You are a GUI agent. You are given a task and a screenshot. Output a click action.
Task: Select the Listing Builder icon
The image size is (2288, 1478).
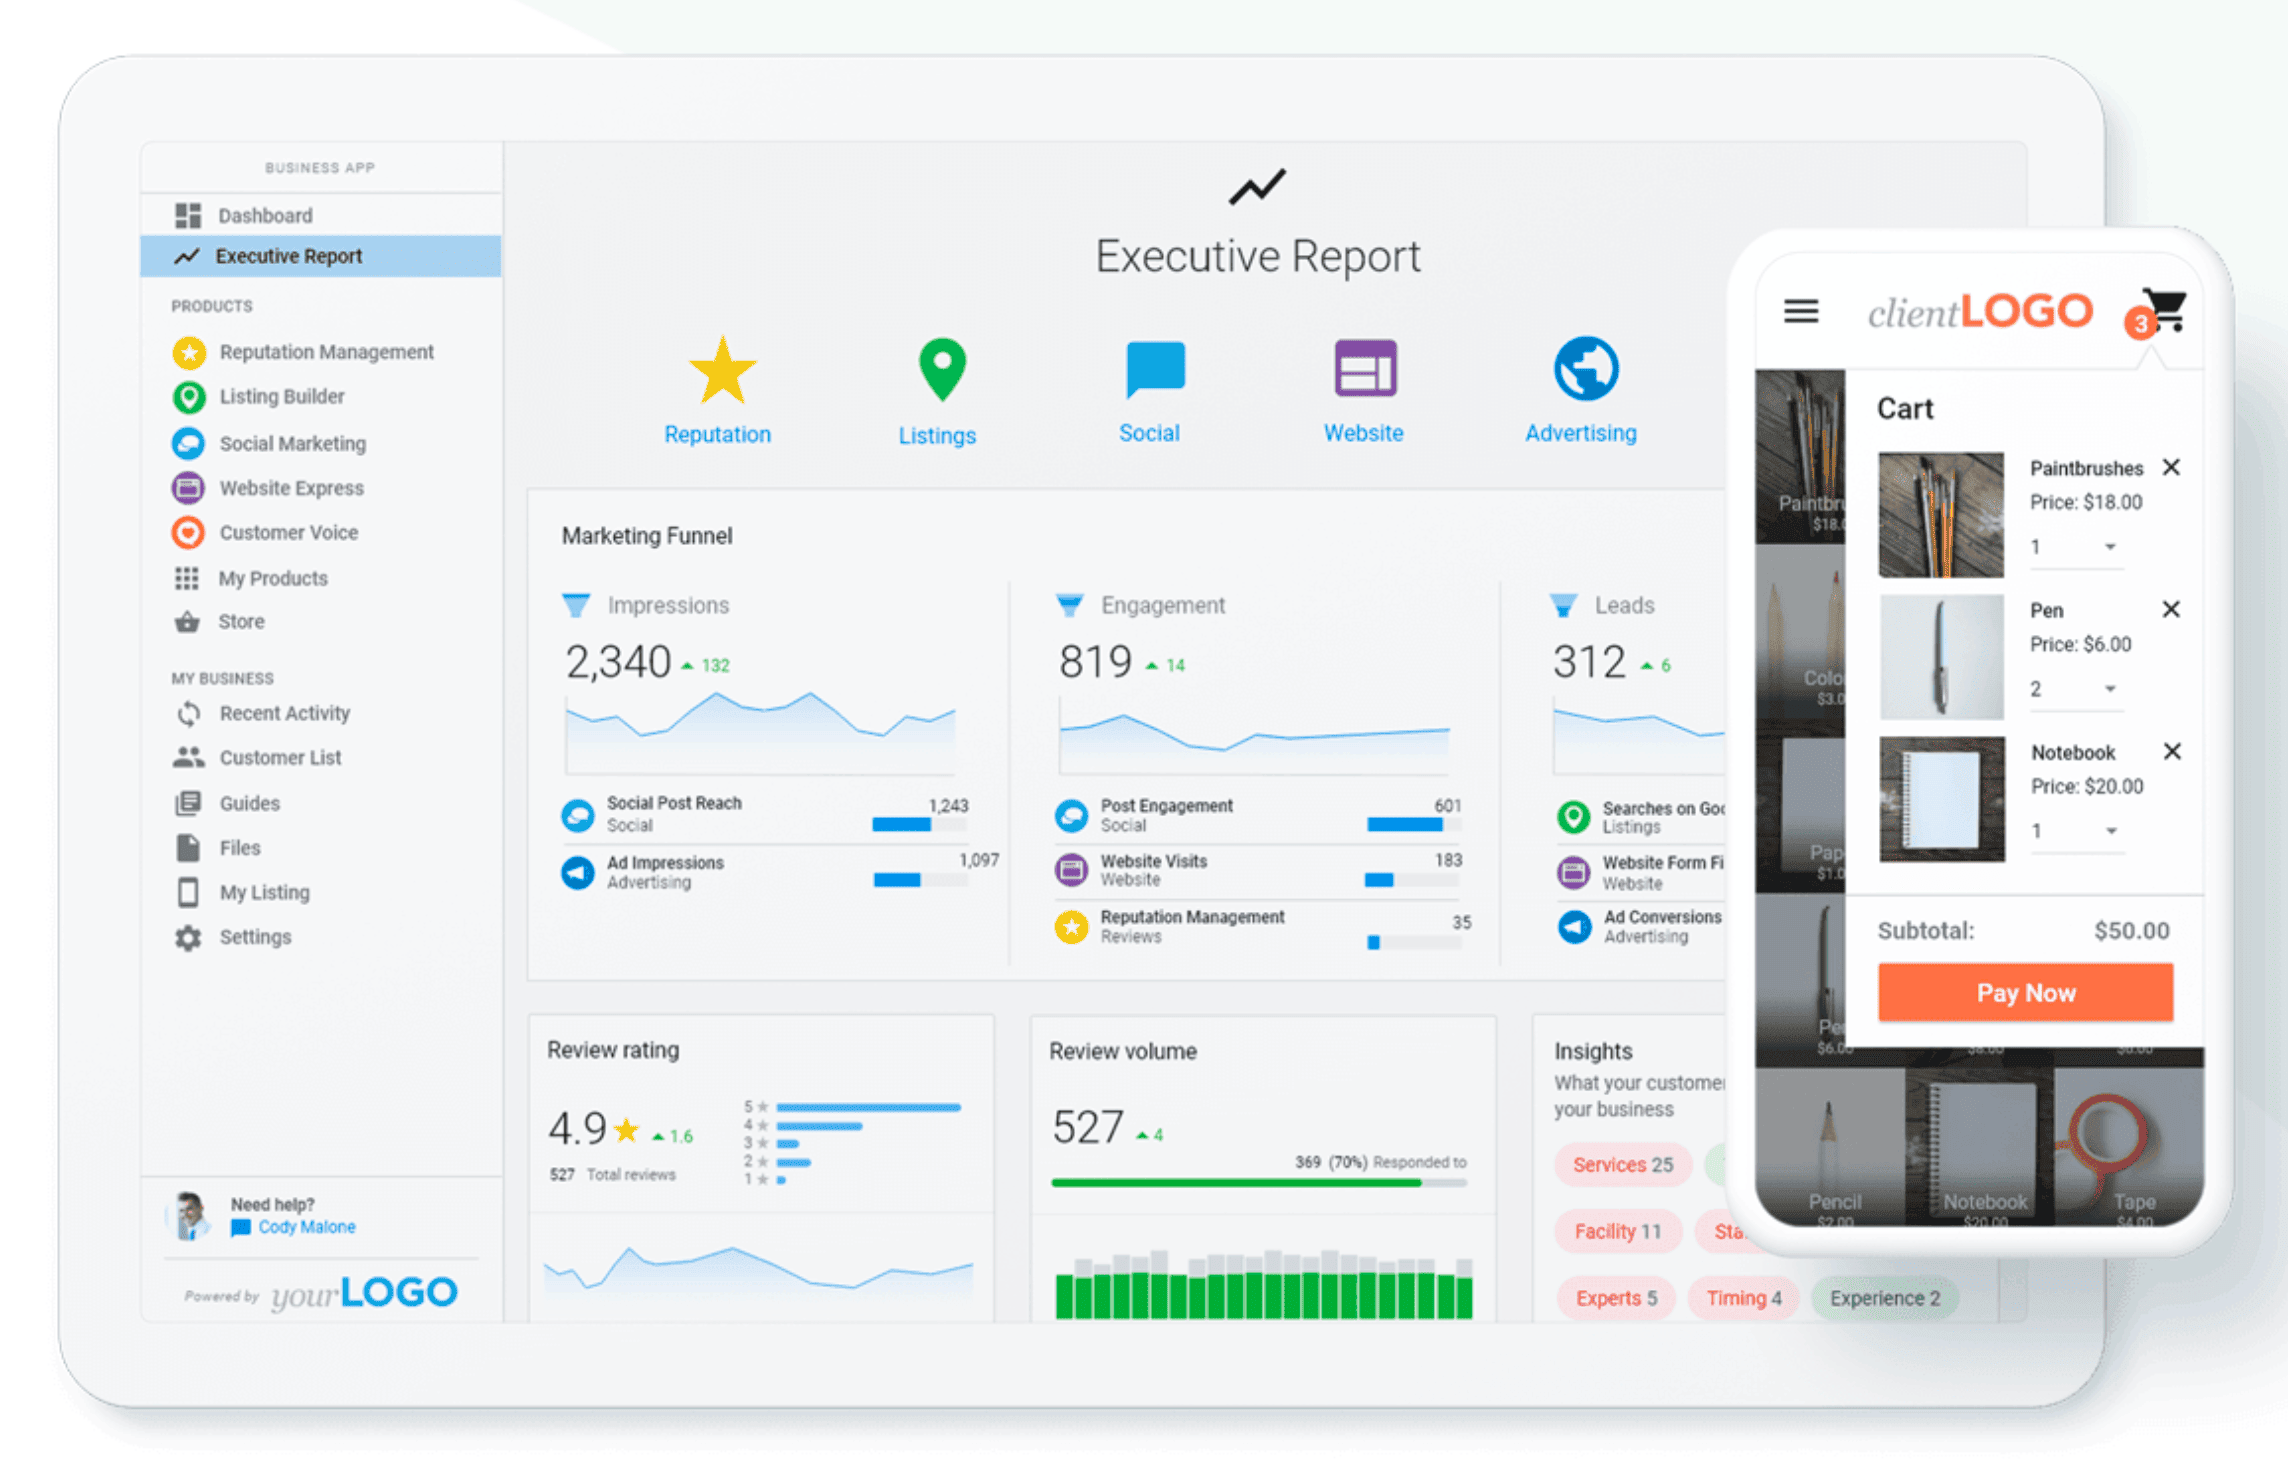pos(188,397)
